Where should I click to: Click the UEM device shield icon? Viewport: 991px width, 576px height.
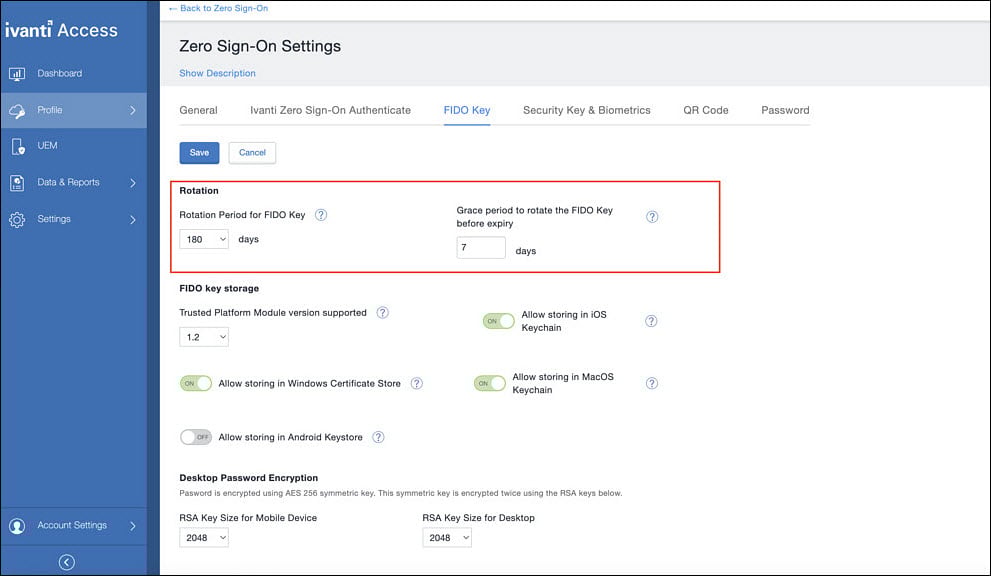(18, 147)
